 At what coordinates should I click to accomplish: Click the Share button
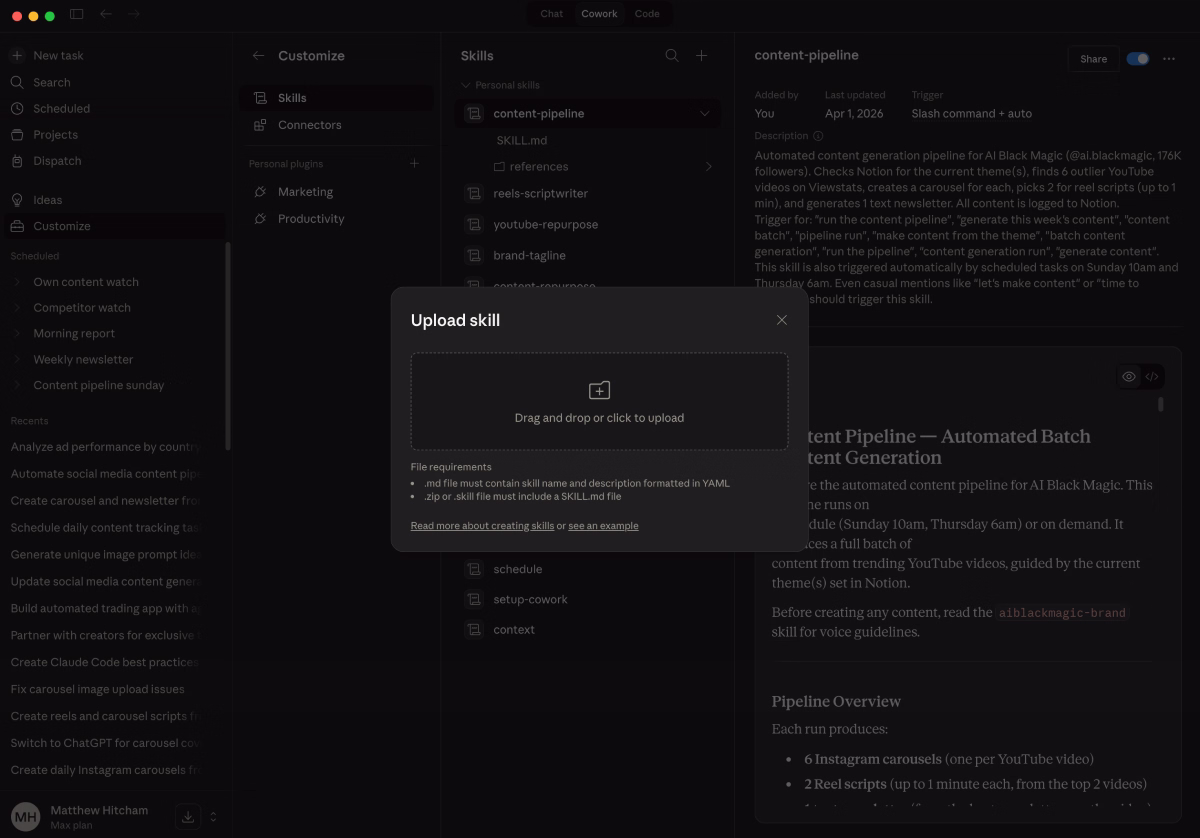(1093, 58)
